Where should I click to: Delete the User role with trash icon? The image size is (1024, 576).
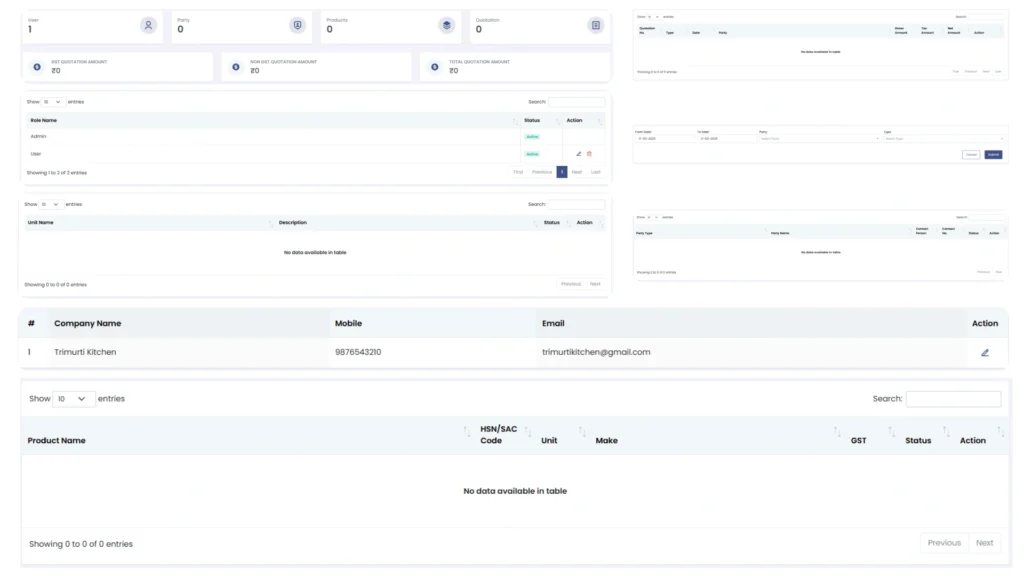(x=589, y=154)
